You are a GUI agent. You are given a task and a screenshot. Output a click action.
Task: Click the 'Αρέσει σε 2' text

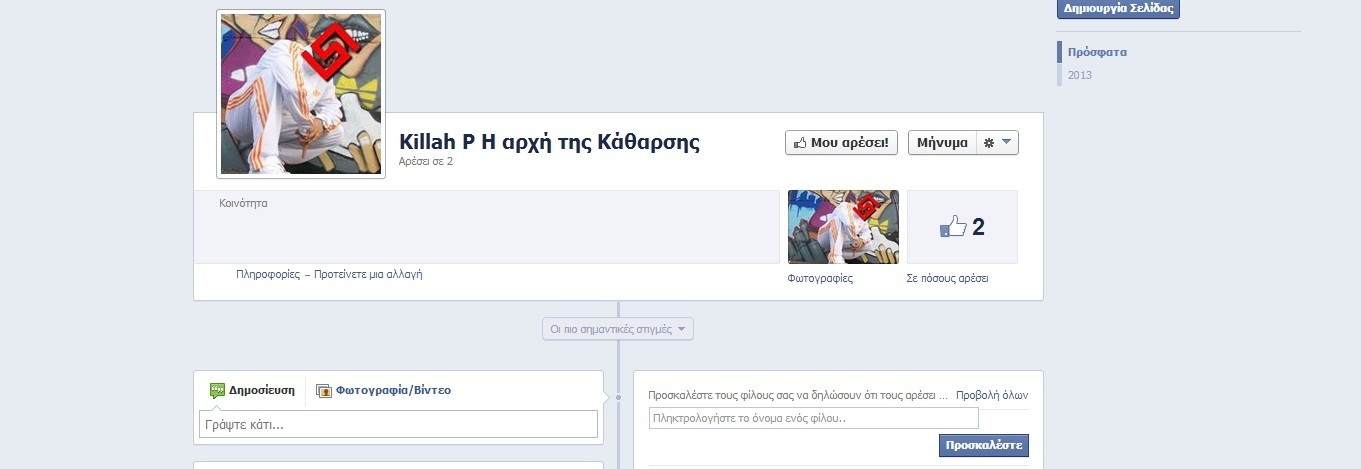(x=426, y=161)
